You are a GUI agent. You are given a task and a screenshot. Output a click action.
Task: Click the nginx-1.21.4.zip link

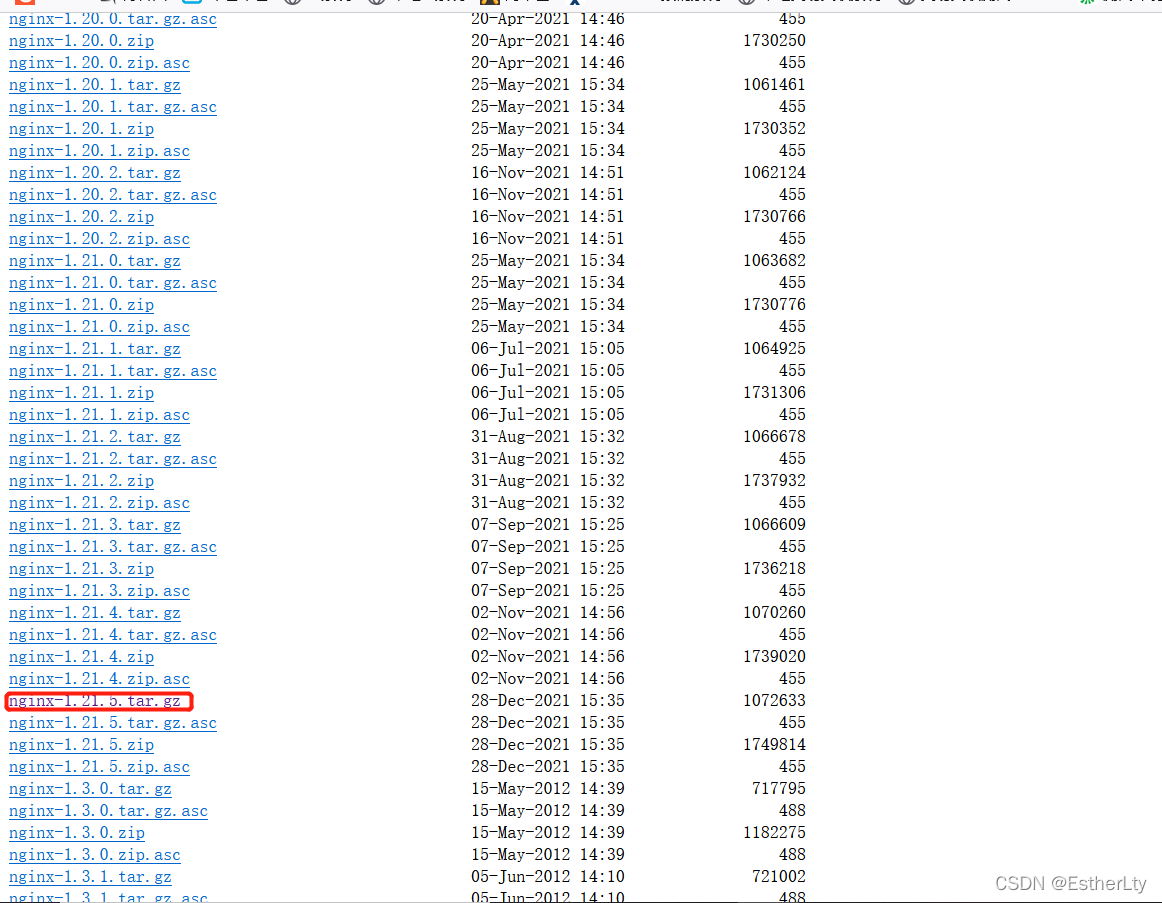coord(82,657)
